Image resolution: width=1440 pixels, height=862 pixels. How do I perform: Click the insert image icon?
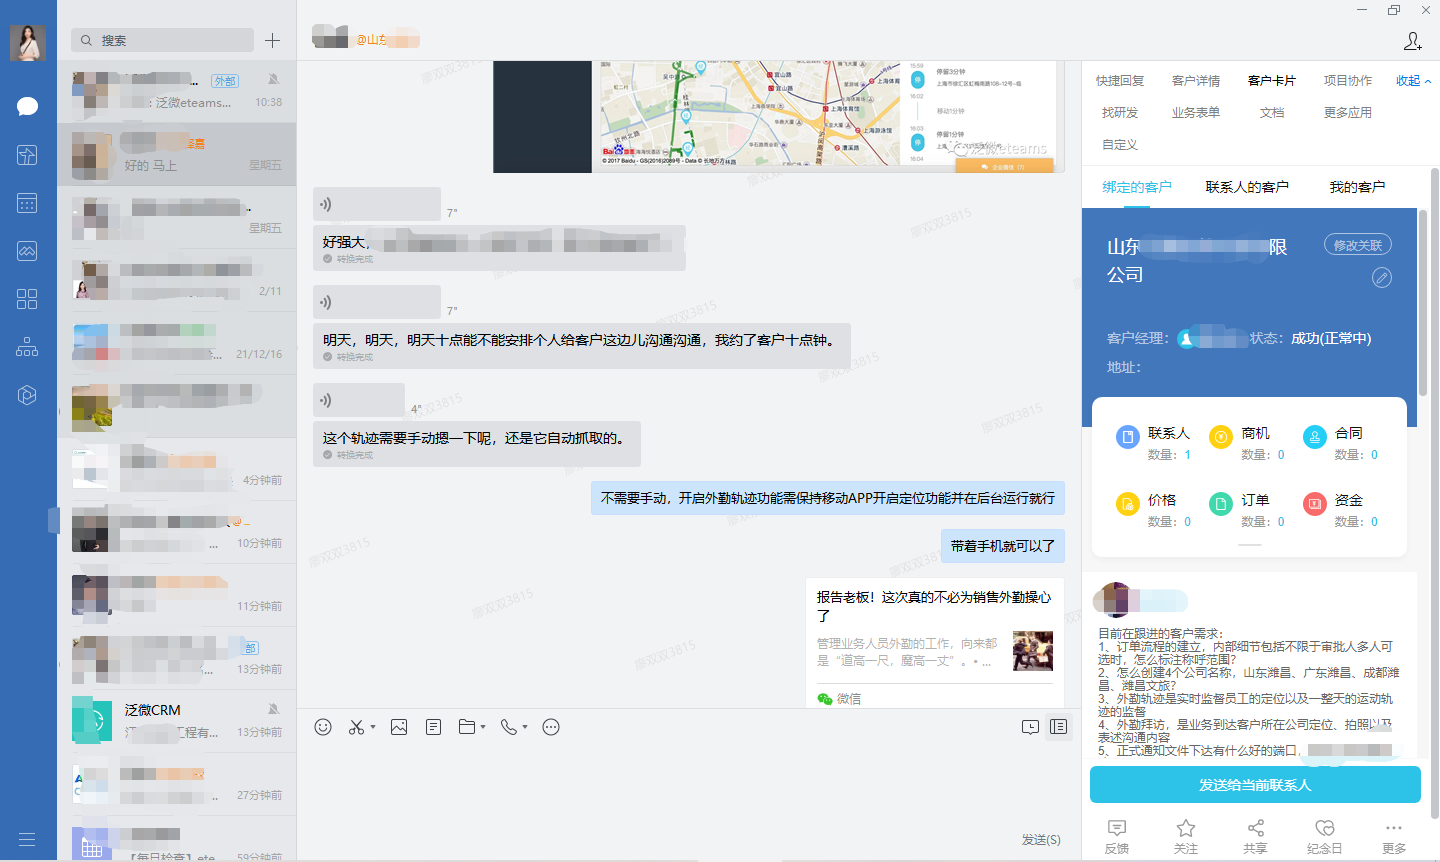[399, 727]
